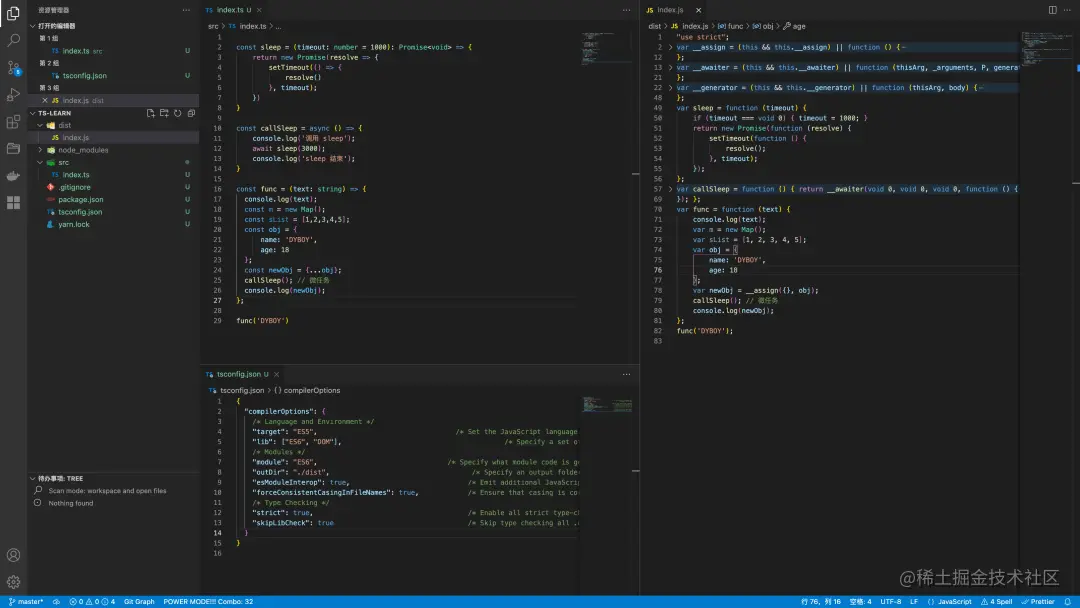This screenshot has width=1080, height=608.
Task: Open explorer panel more actions ellipsis
Action: [186, 10]
